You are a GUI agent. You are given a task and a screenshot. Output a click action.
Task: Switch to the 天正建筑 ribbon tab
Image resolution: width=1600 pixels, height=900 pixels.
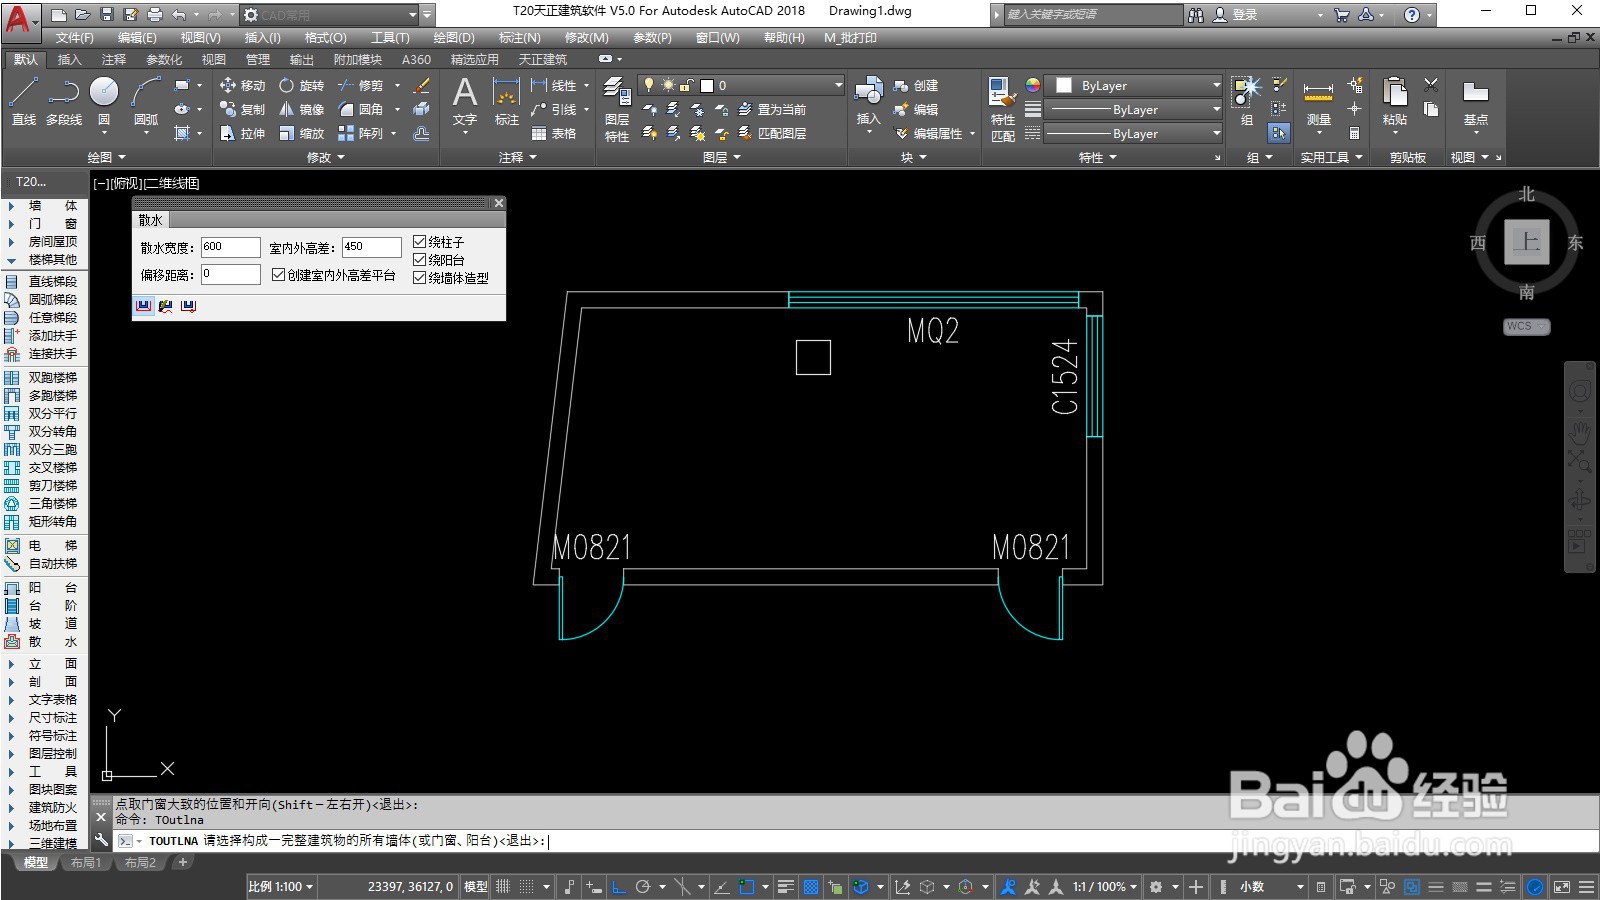point(542,59)
